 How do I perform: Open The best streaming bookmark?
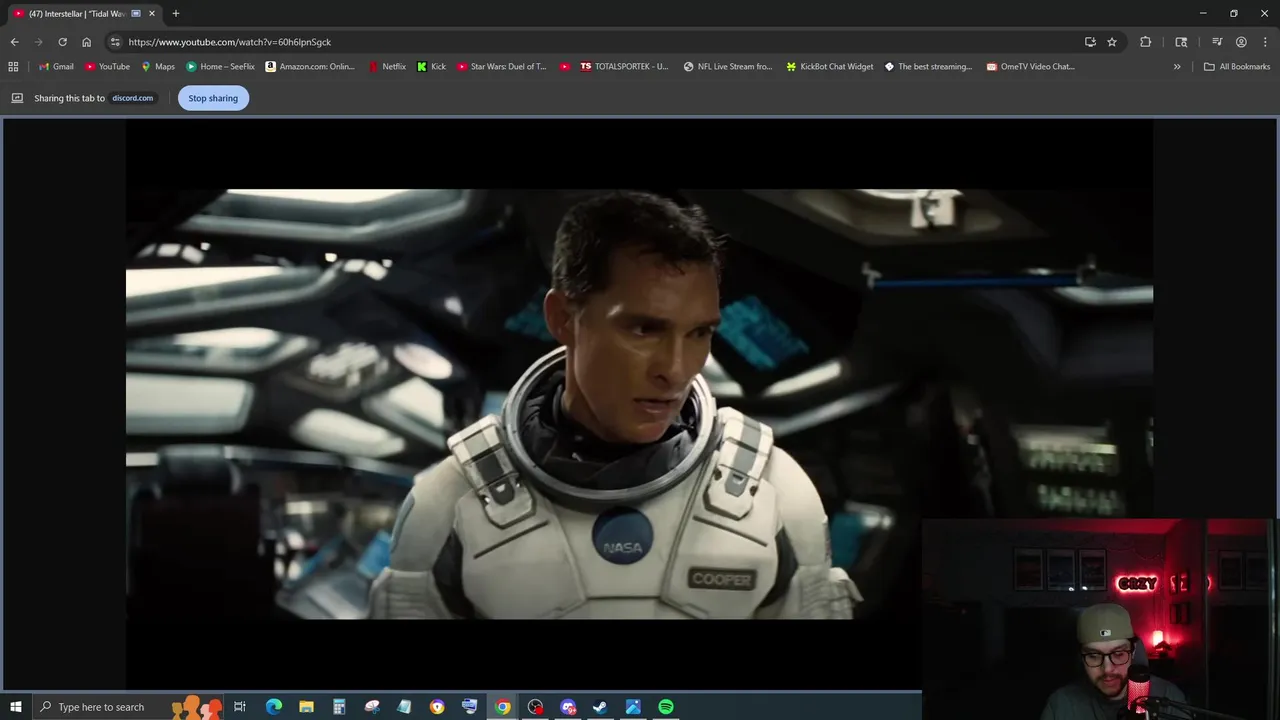(x=929, y=67)
